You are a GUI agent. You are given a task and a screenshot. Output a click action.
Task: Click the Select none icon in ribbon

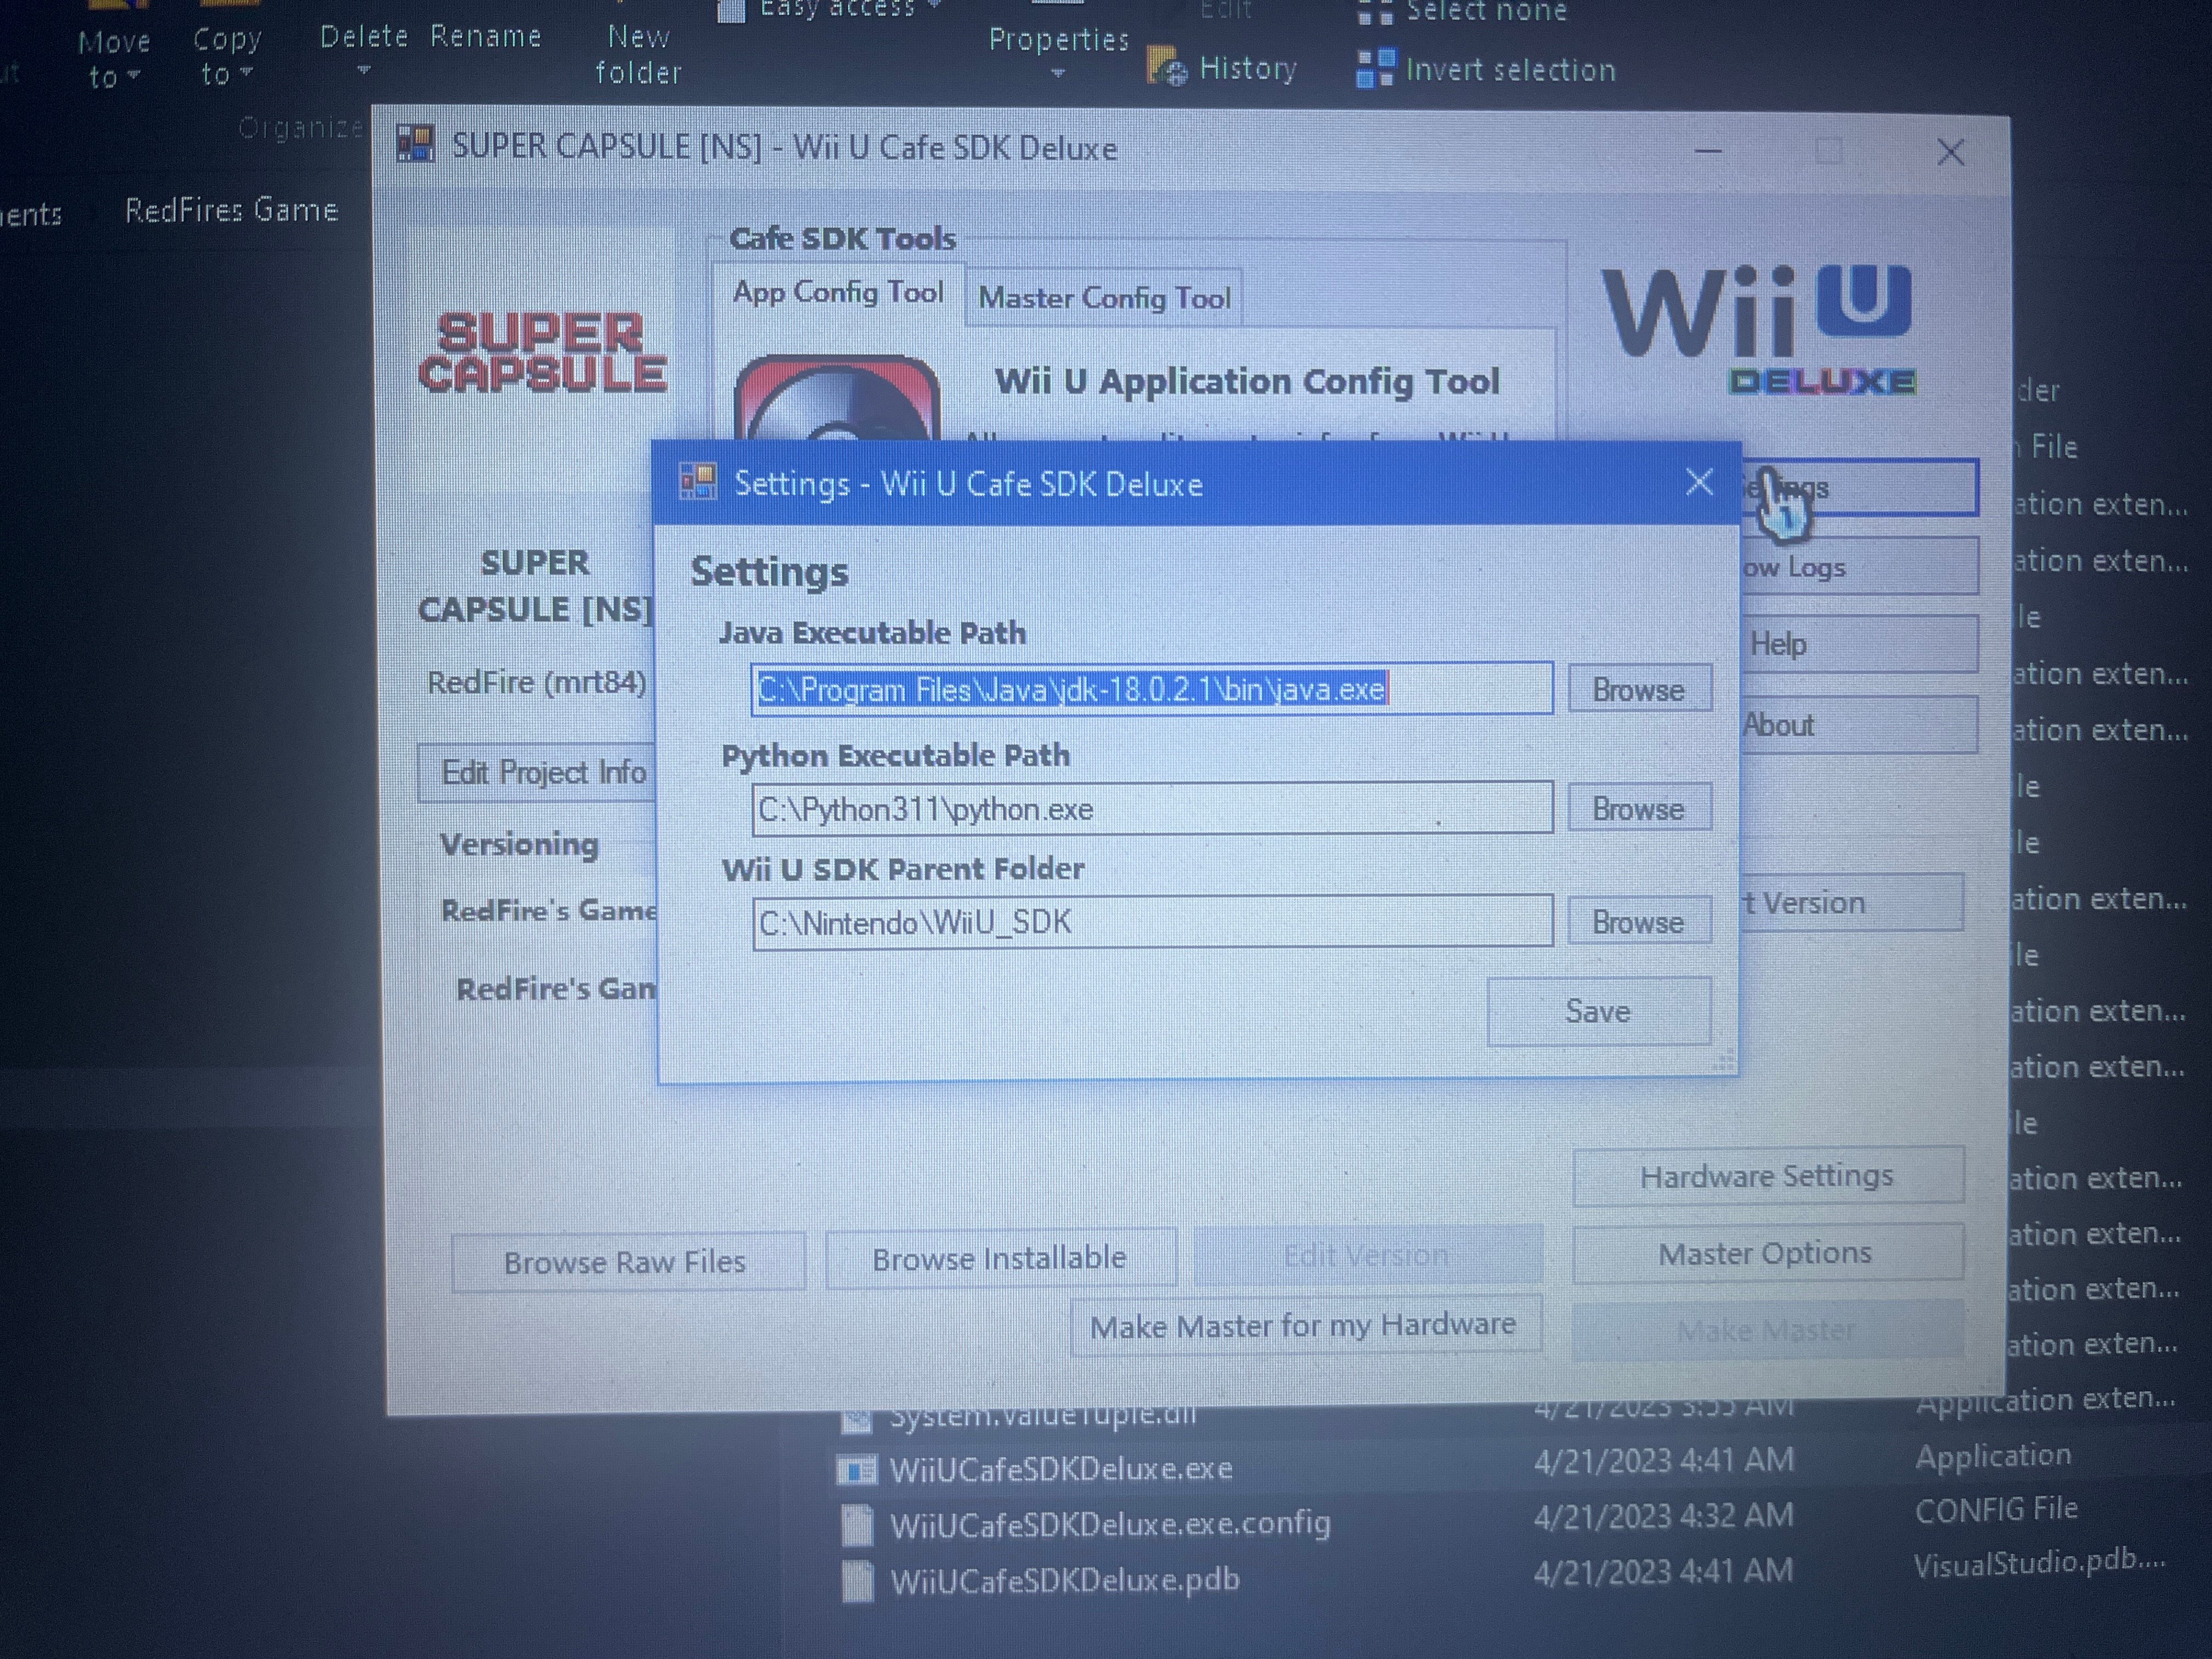(x=1375, y=13)
